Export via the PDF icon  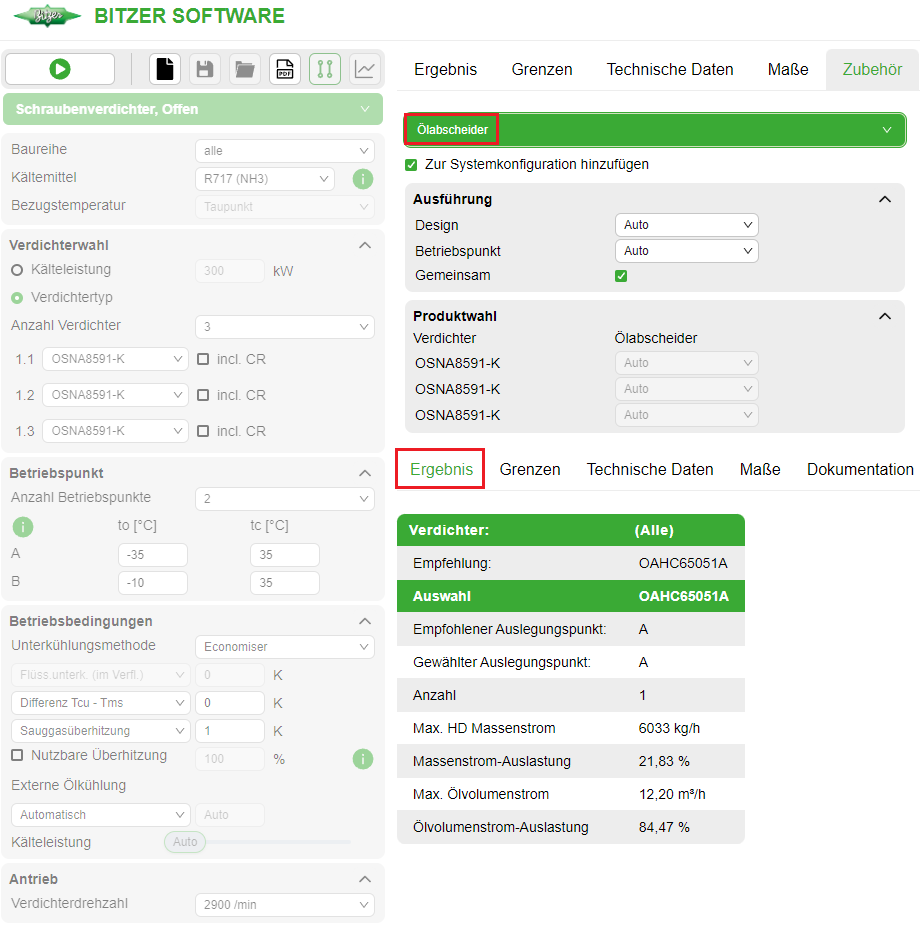pos(285,69)
